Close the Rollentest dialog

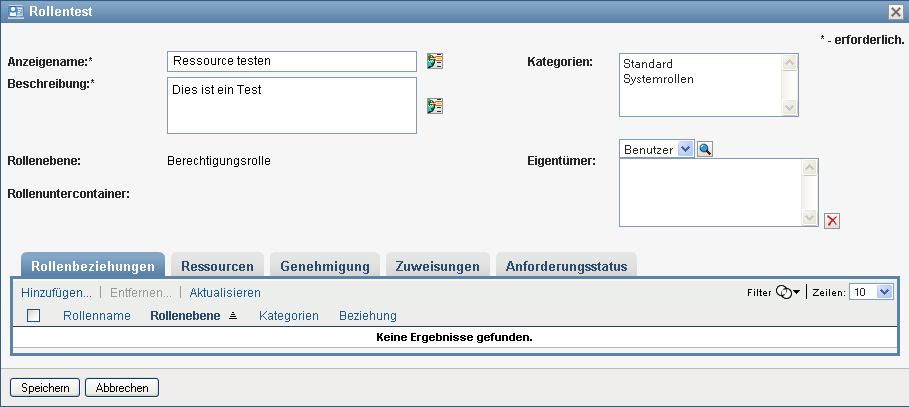[x=896, y=11]
